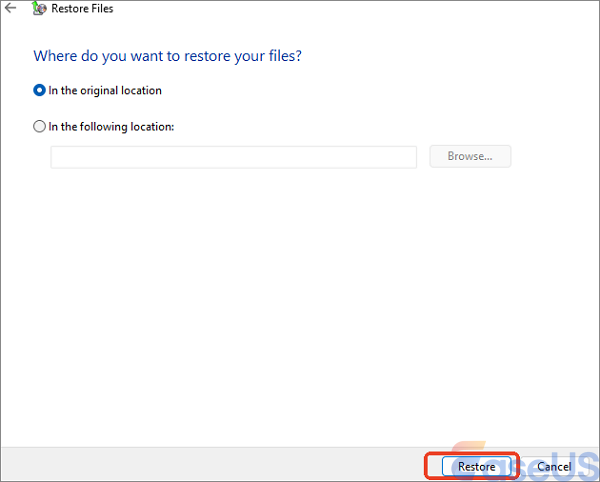Choose the following location radio button
The image size is (600, 482).
point(40,127)
